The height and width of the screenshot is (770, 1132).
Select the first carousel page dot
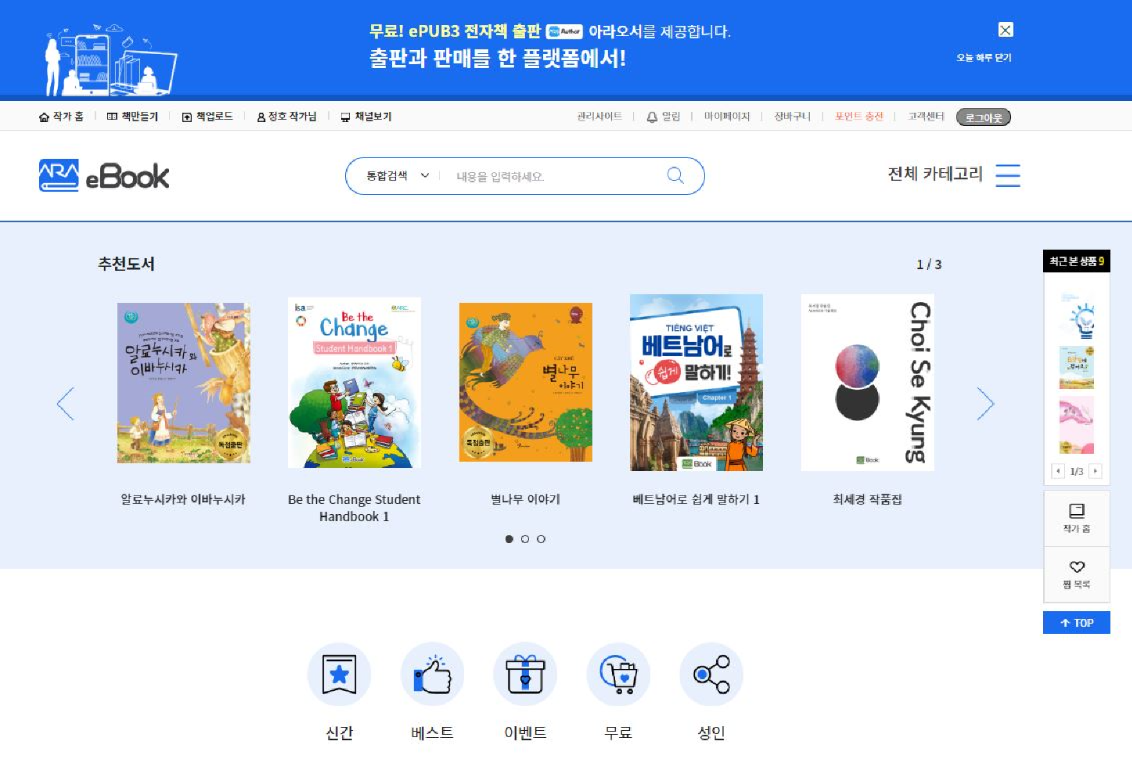(x=509, y=539)
